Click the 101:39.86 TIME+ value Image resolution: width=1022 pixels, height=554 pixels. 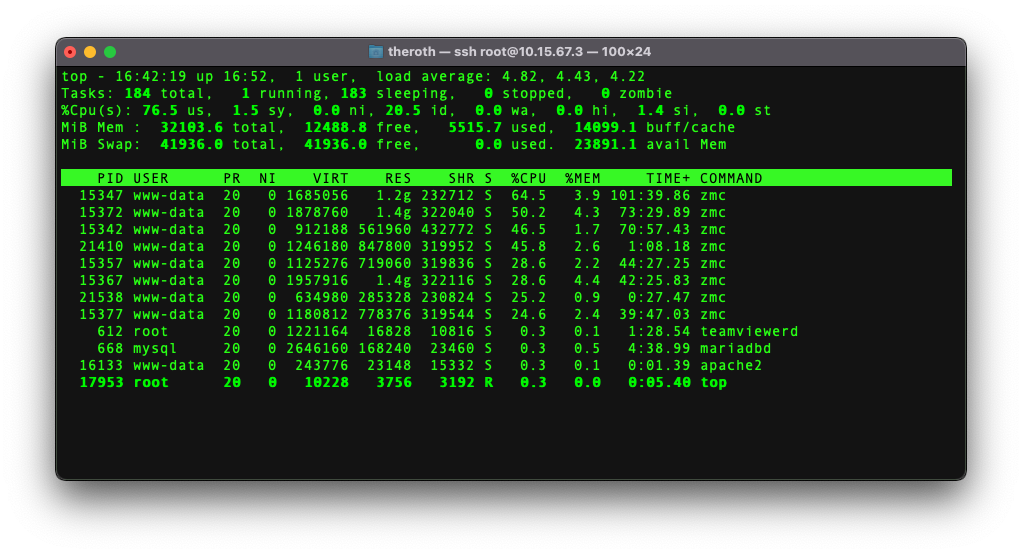tap(650, 196)
